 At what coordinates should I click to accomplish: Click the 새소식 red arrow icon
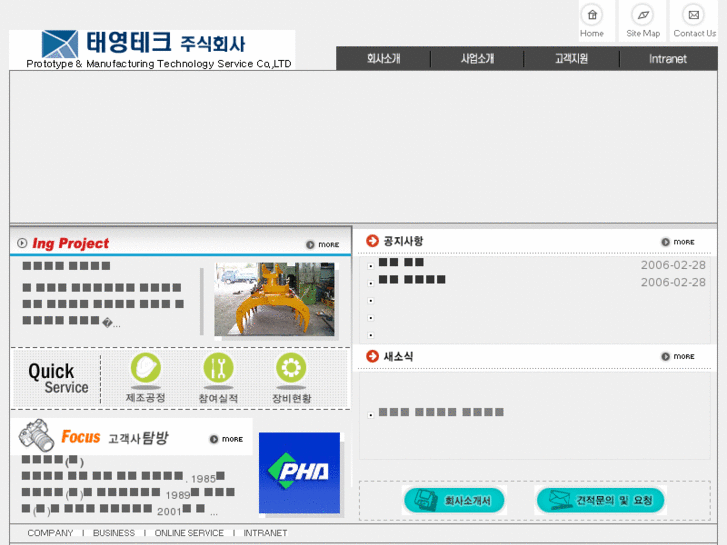[372, 356]
